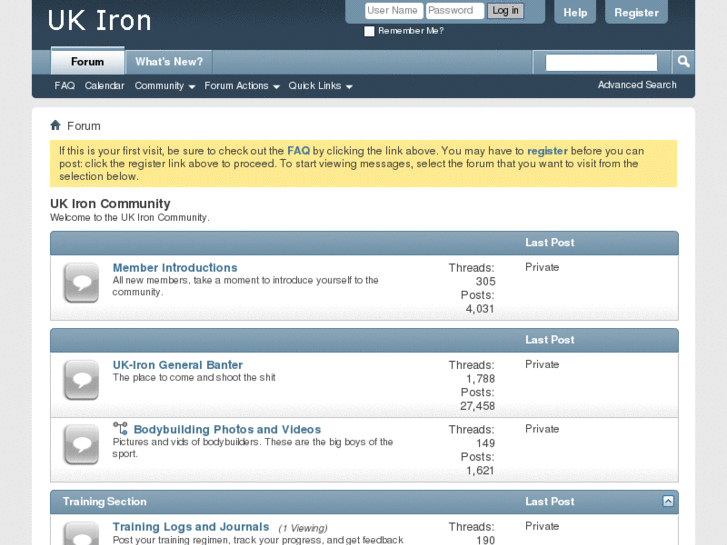Click the UK Iron site logo
Viewport: 727px width, 545px height.
click(99, 21)
